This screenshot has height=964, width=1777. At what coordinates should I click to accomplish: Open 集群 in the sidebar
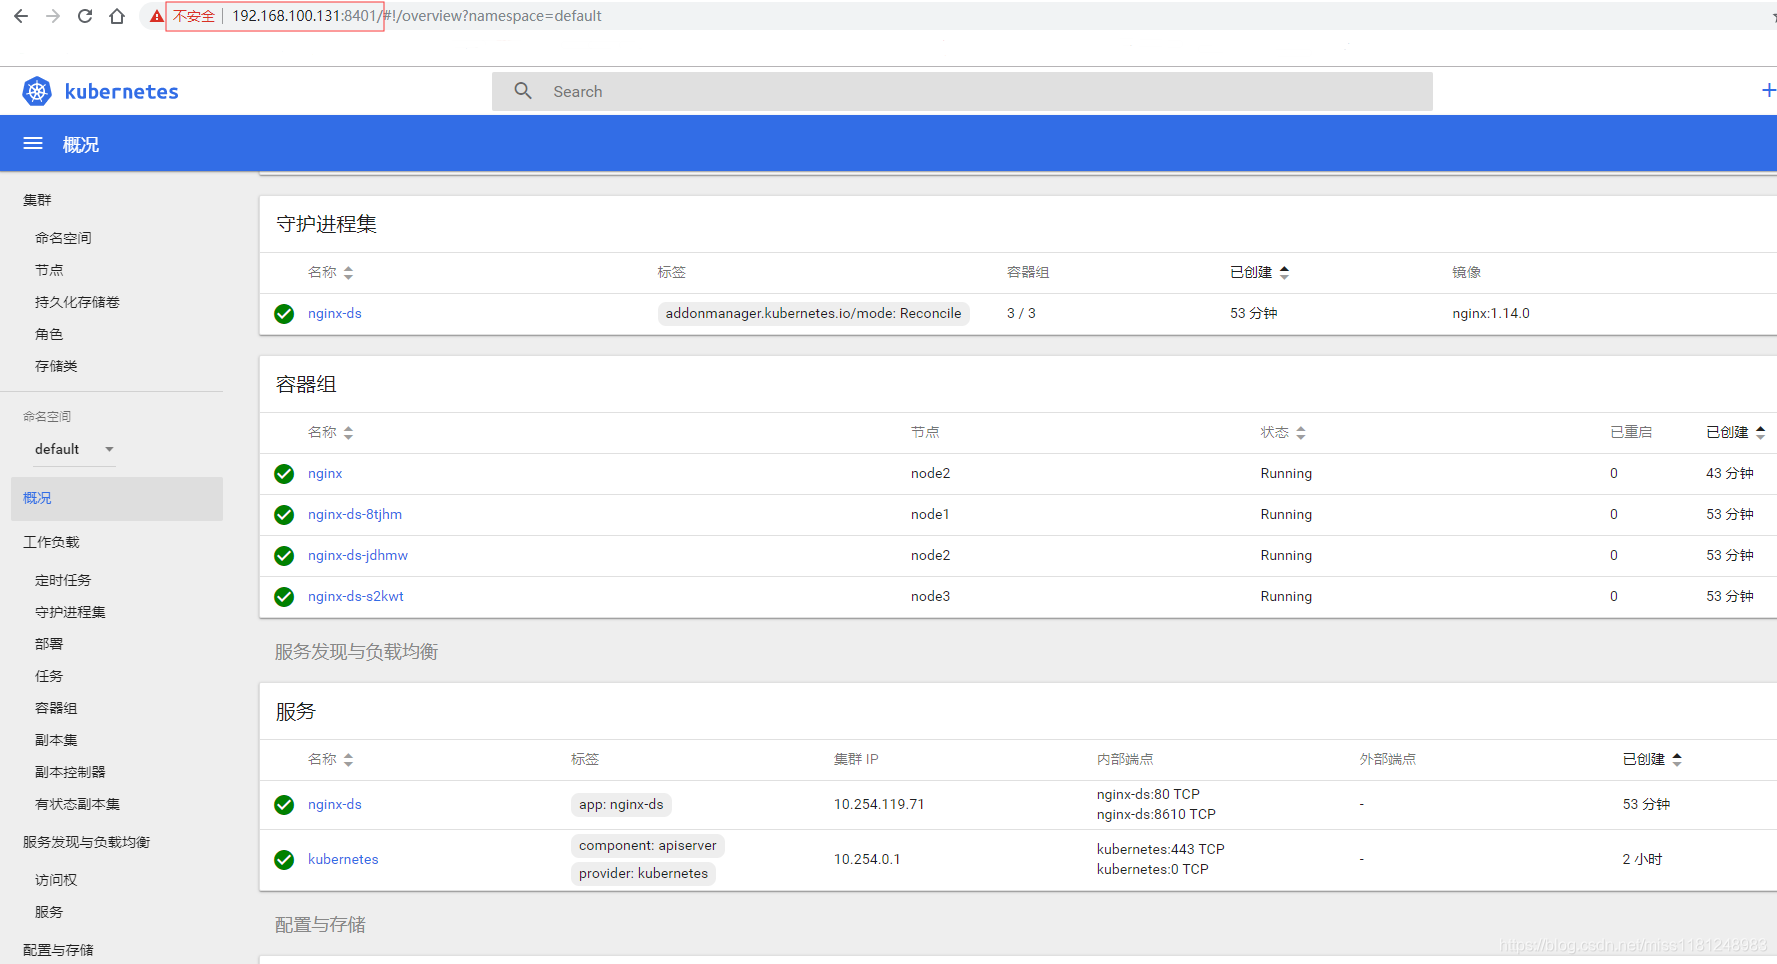(x=37, y=200)
